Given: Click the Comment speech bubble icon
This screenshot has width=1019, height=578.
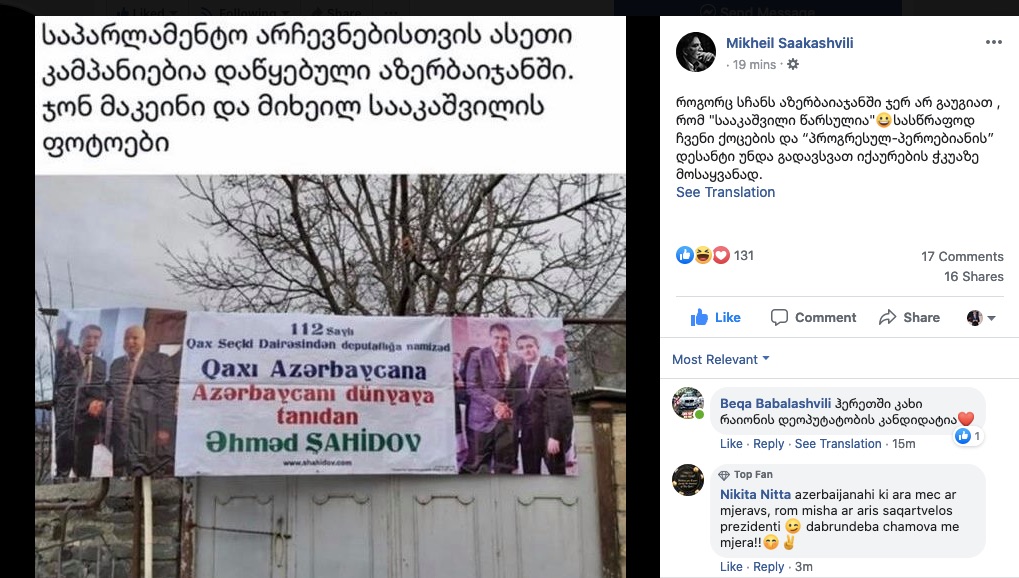Looking at the screenshot, I should (x=779, y=317).
